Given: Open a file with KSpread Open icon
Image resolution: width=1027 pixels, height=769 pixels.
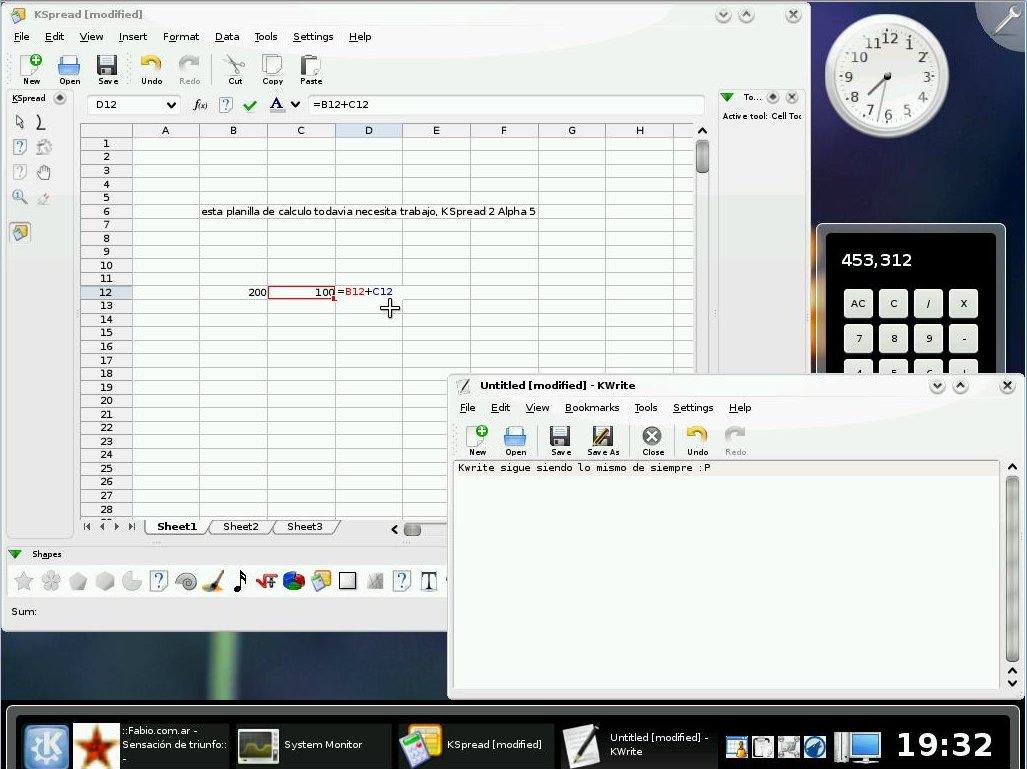Looking at the screenshot, I should [x=69, y=69].
